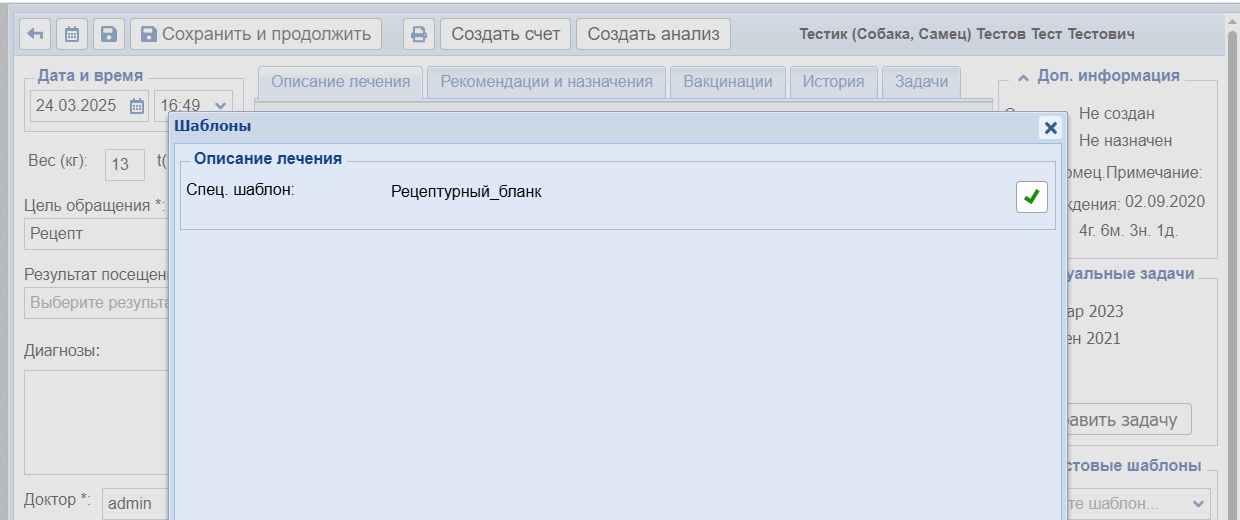The image size is (1240, 520).
Task: Open the calendar icon in the top toolbar
Action: click(x=72, y=34)
